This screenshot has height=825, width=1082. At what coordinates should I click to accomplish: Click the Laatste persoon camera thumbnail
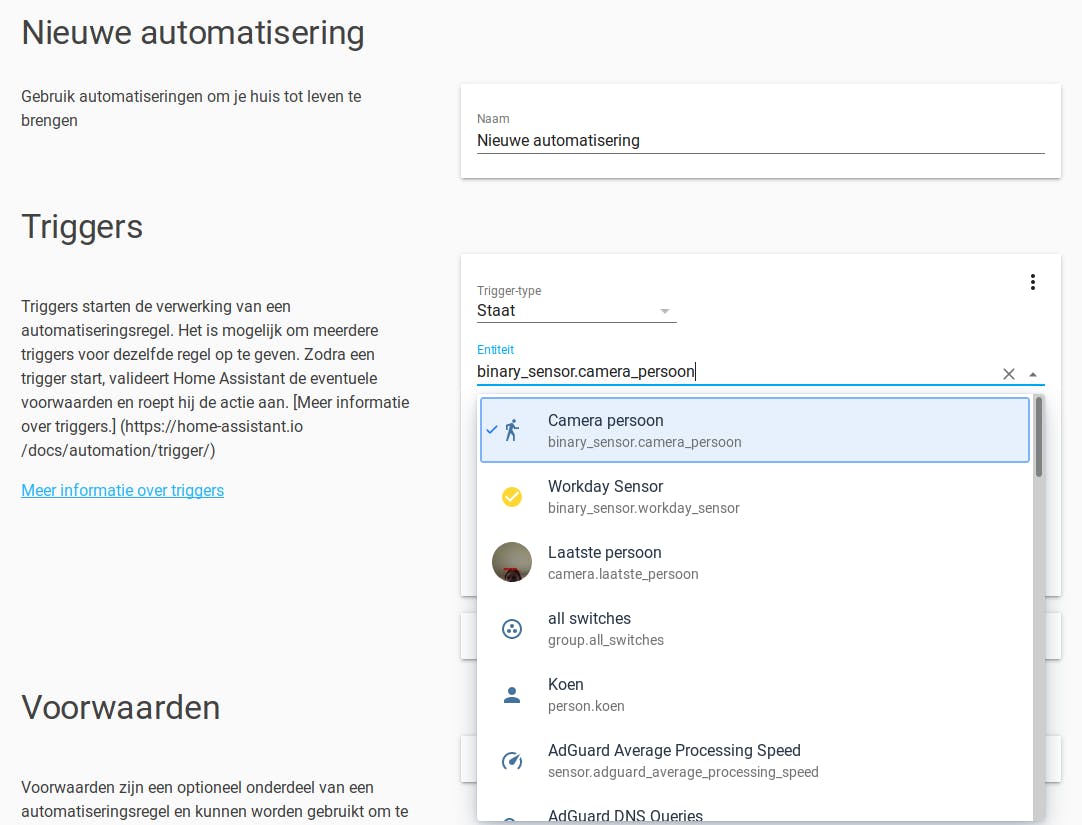(x=512, y=563)
